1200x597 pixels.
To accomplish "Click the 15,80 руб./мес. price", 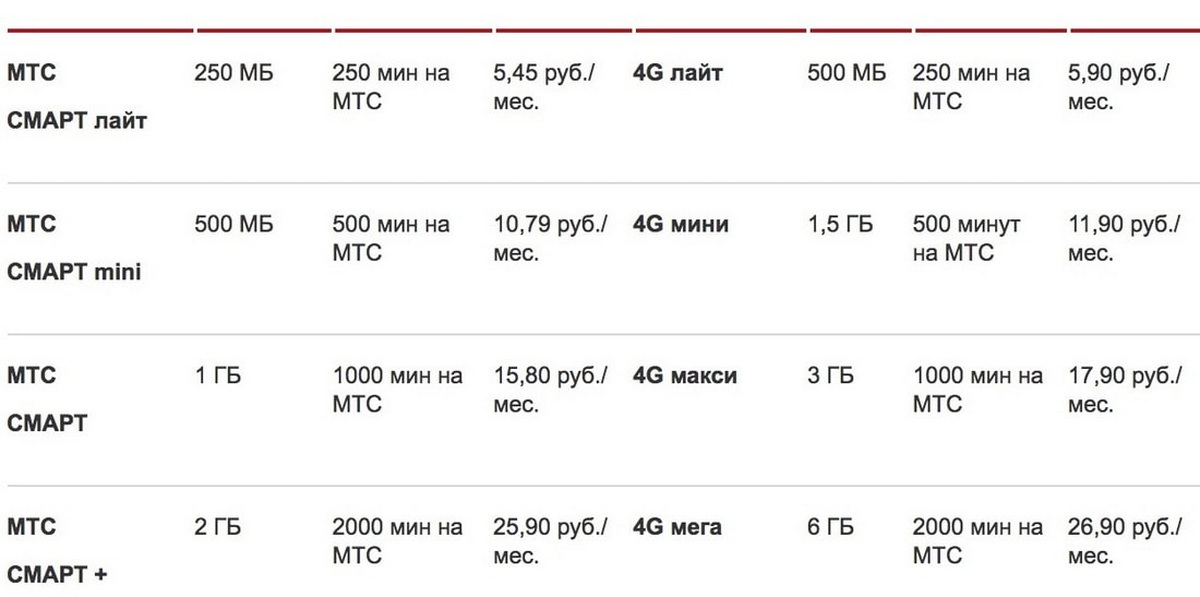I will (x=551, y=390).
